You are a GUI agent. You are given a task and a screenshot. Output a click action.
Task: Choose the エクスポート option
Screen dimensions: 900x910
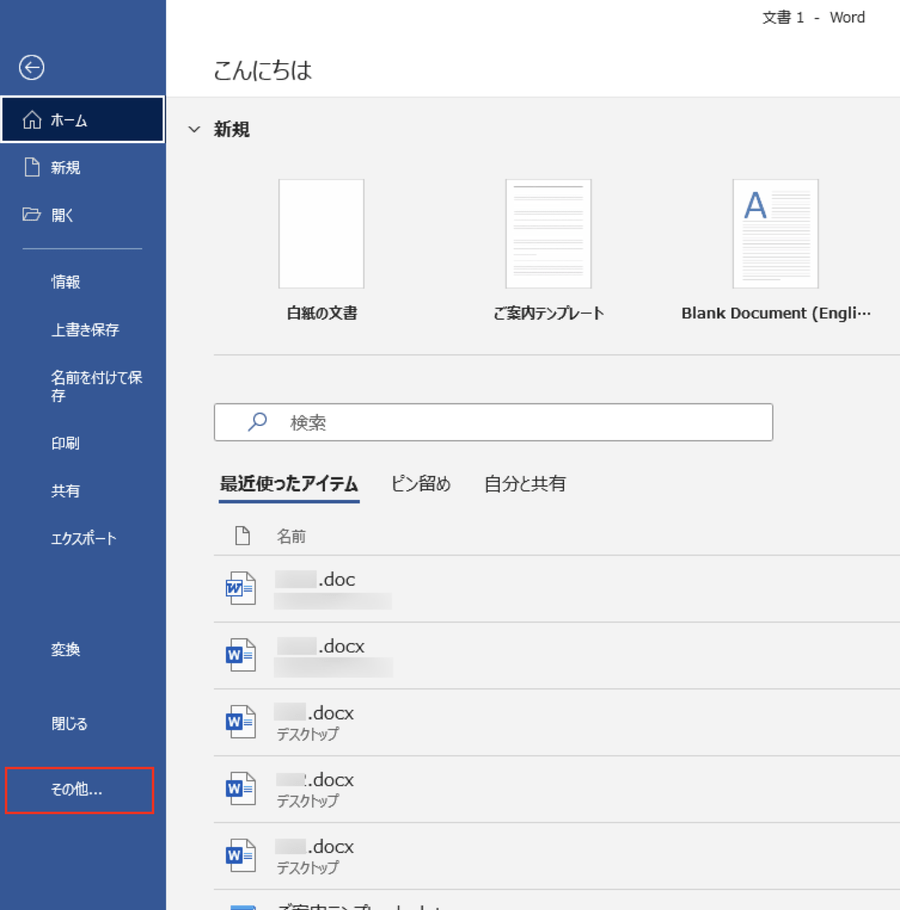(x=84, y=538)
